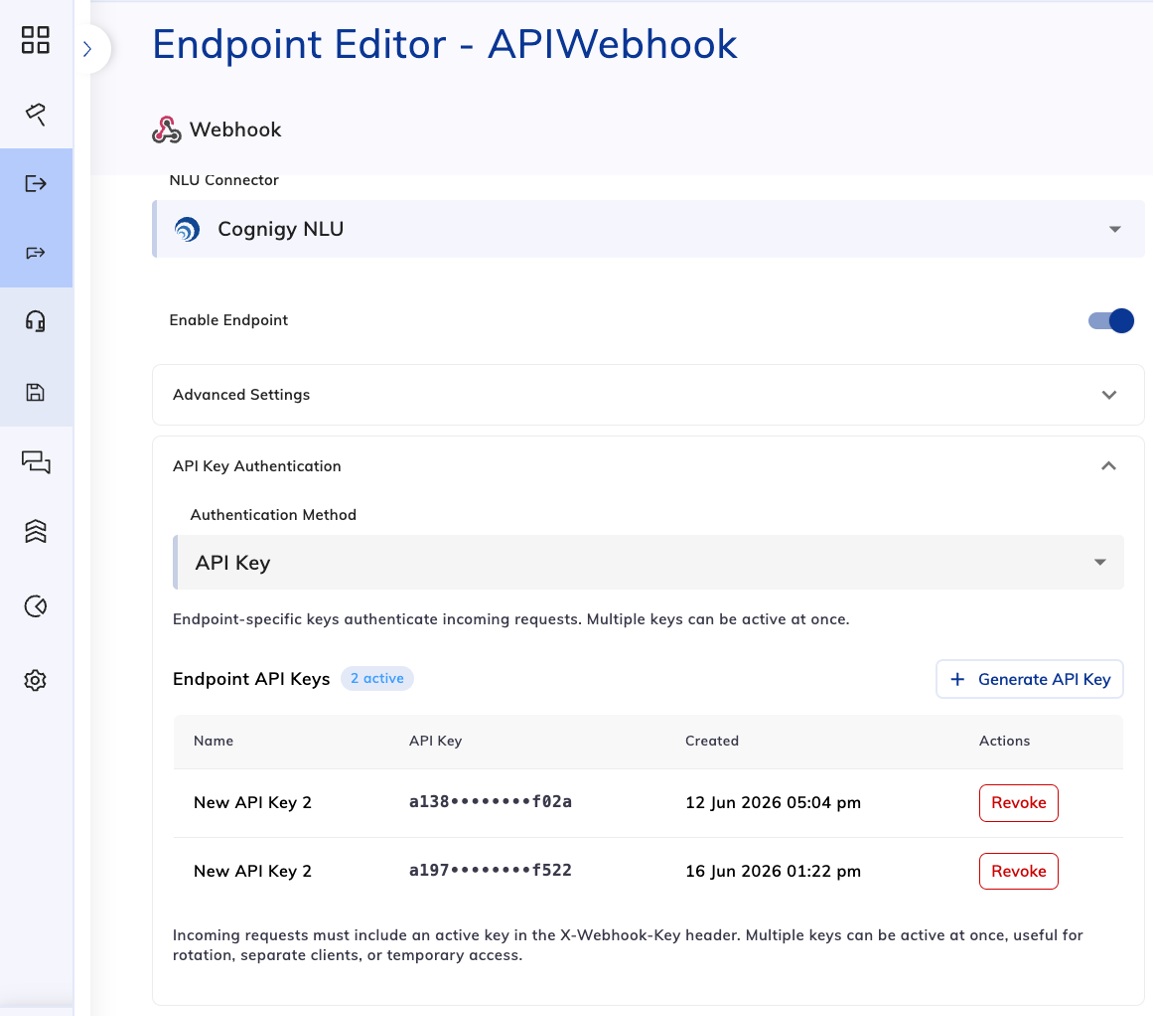
Task: Click the small secondary arrow icon in sidebar
Action: pos(35,253)
